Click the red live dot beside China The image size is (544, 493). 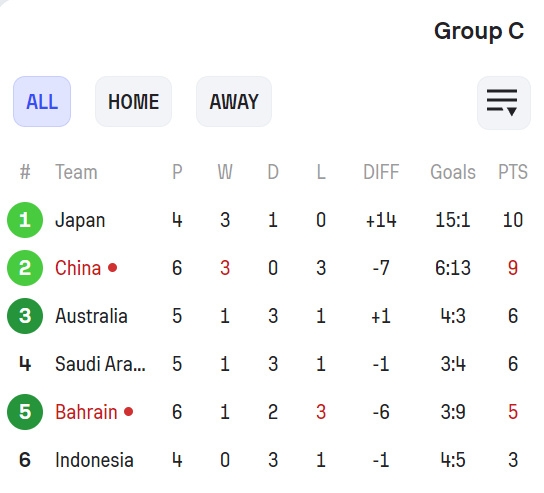click(x=112, y=267)
